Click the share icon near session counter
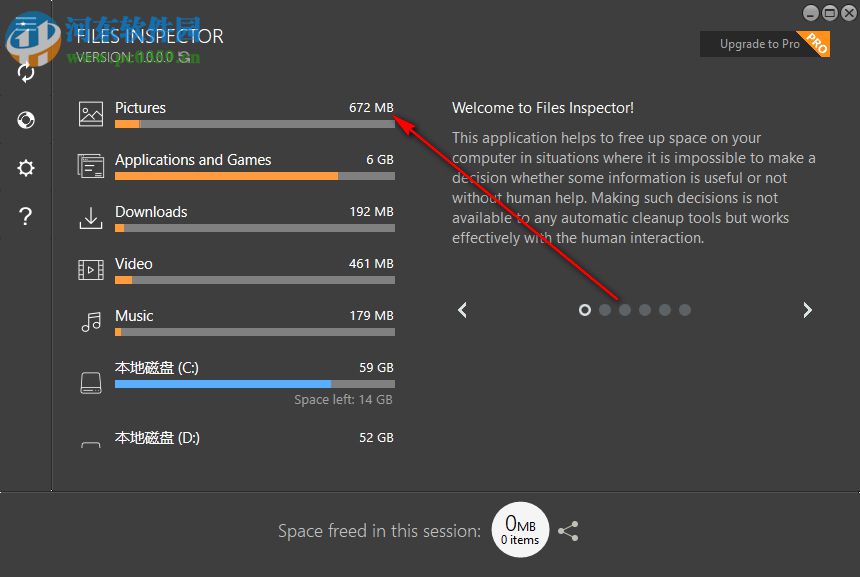Image resolution: width=860 pixels, height=577 pixels. tap(568, 531)
